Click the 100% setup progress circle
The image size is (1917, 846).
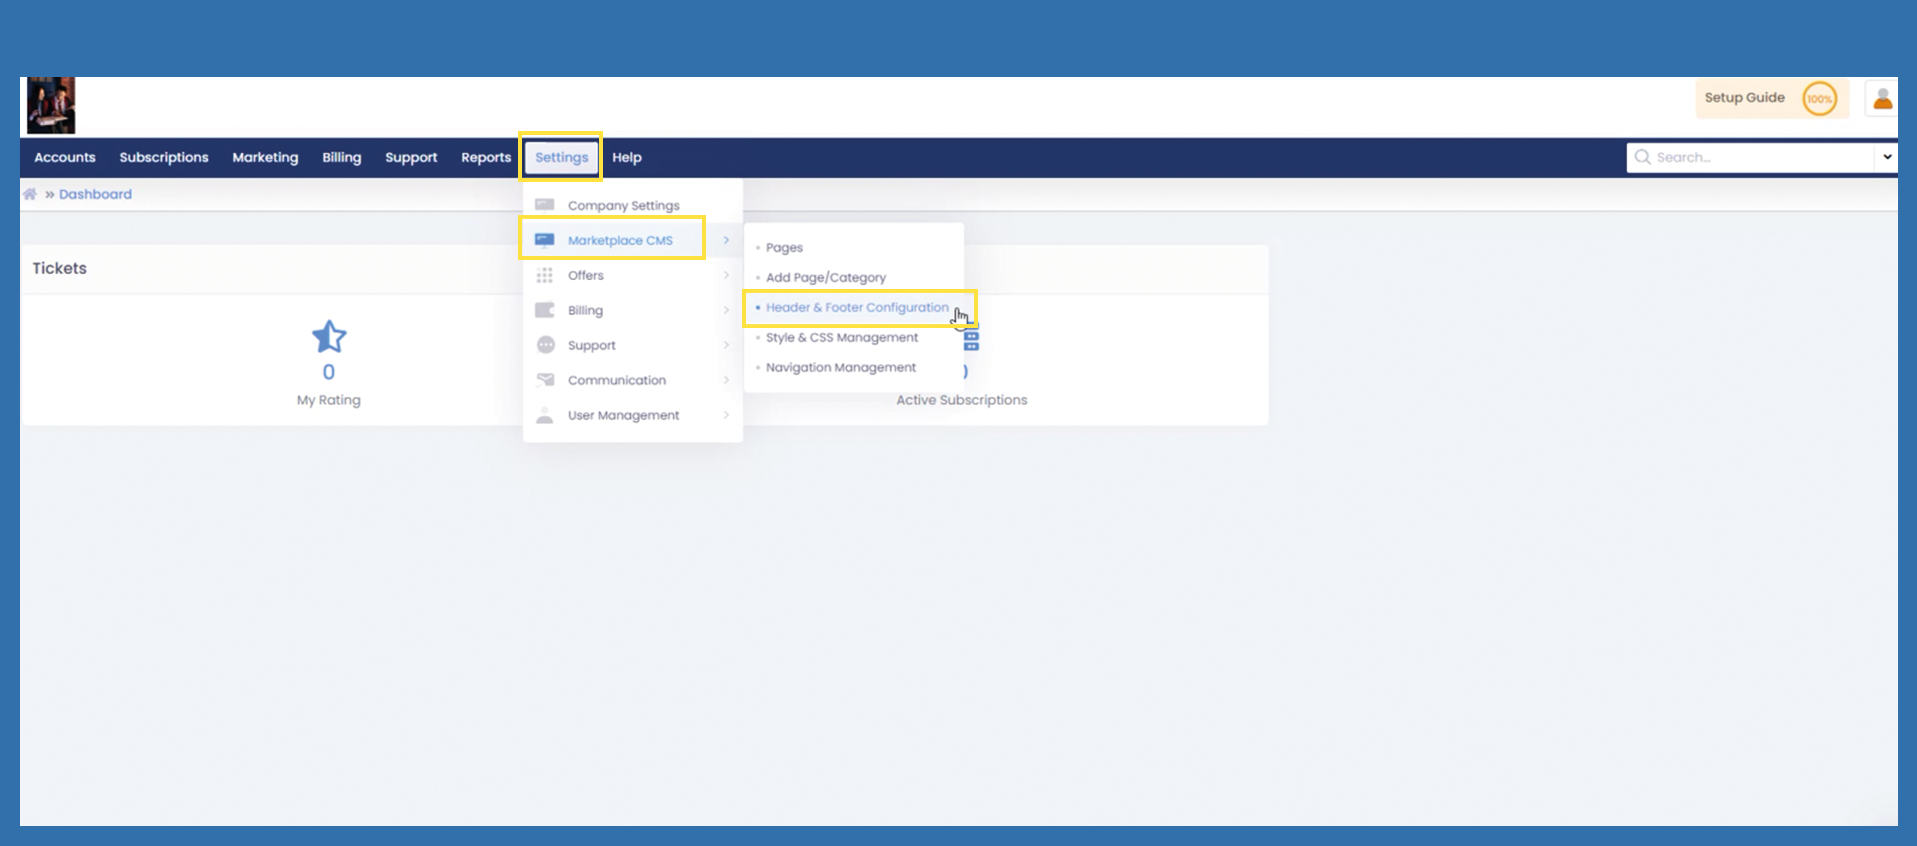[1819, 99]
